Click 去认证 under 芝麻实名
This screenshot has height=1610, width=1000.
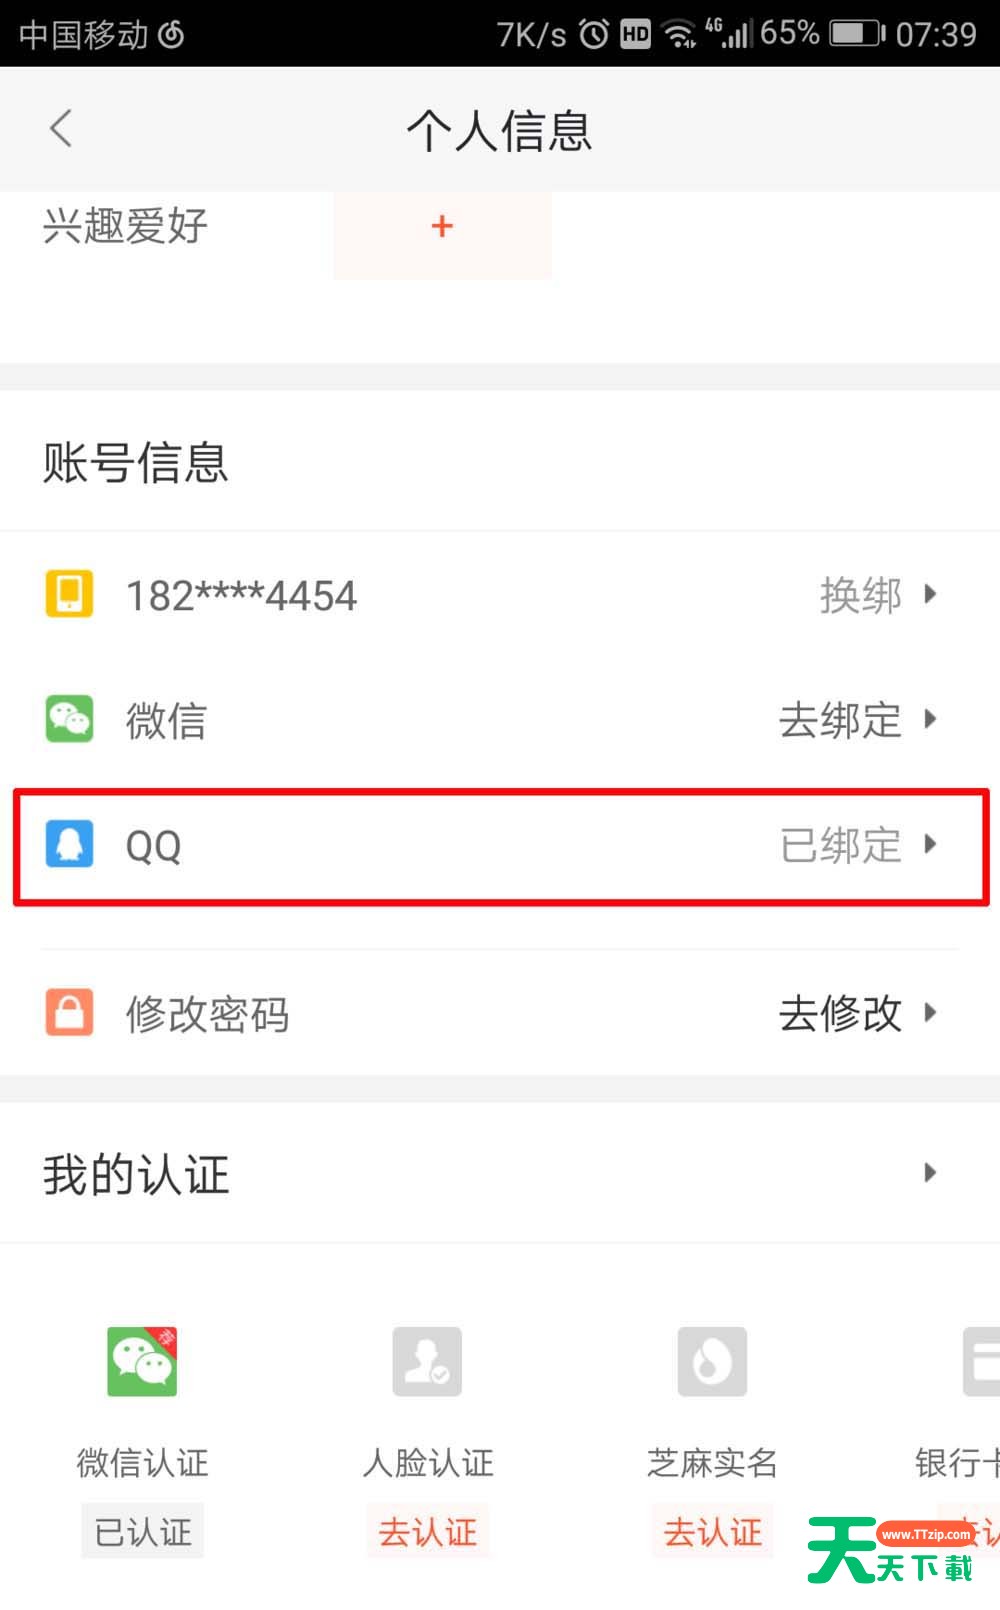point(712,1530)
